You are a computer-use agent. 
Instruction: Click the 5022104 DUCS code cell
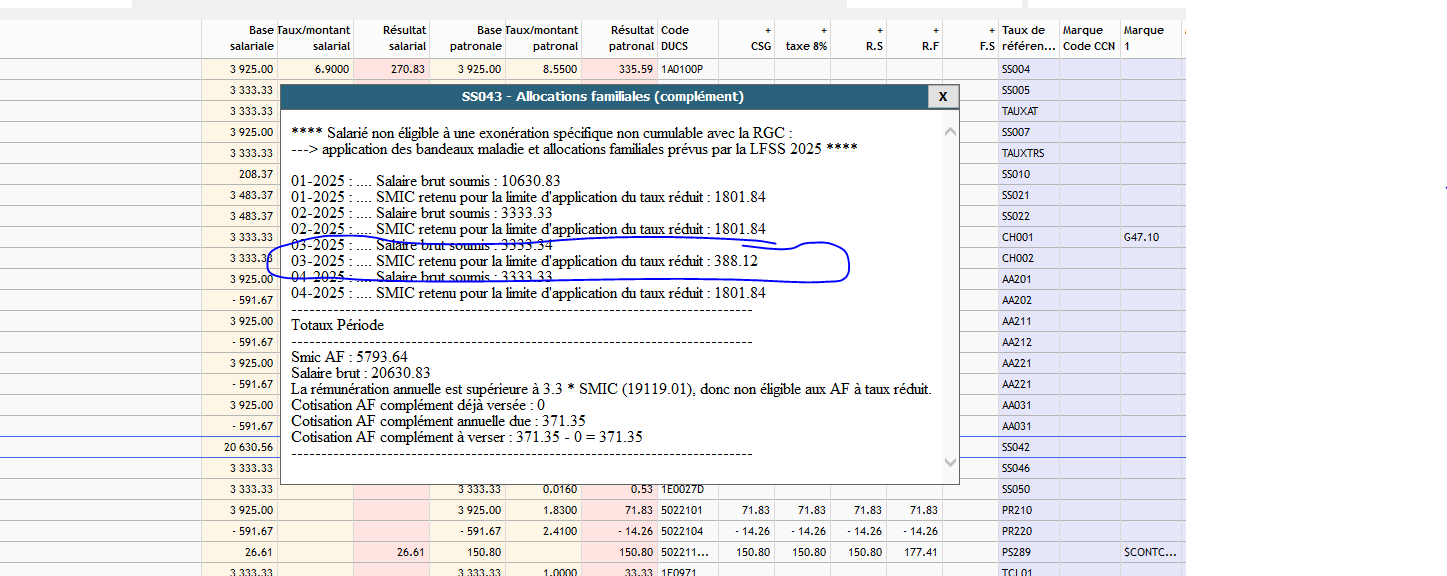point(688,531)
